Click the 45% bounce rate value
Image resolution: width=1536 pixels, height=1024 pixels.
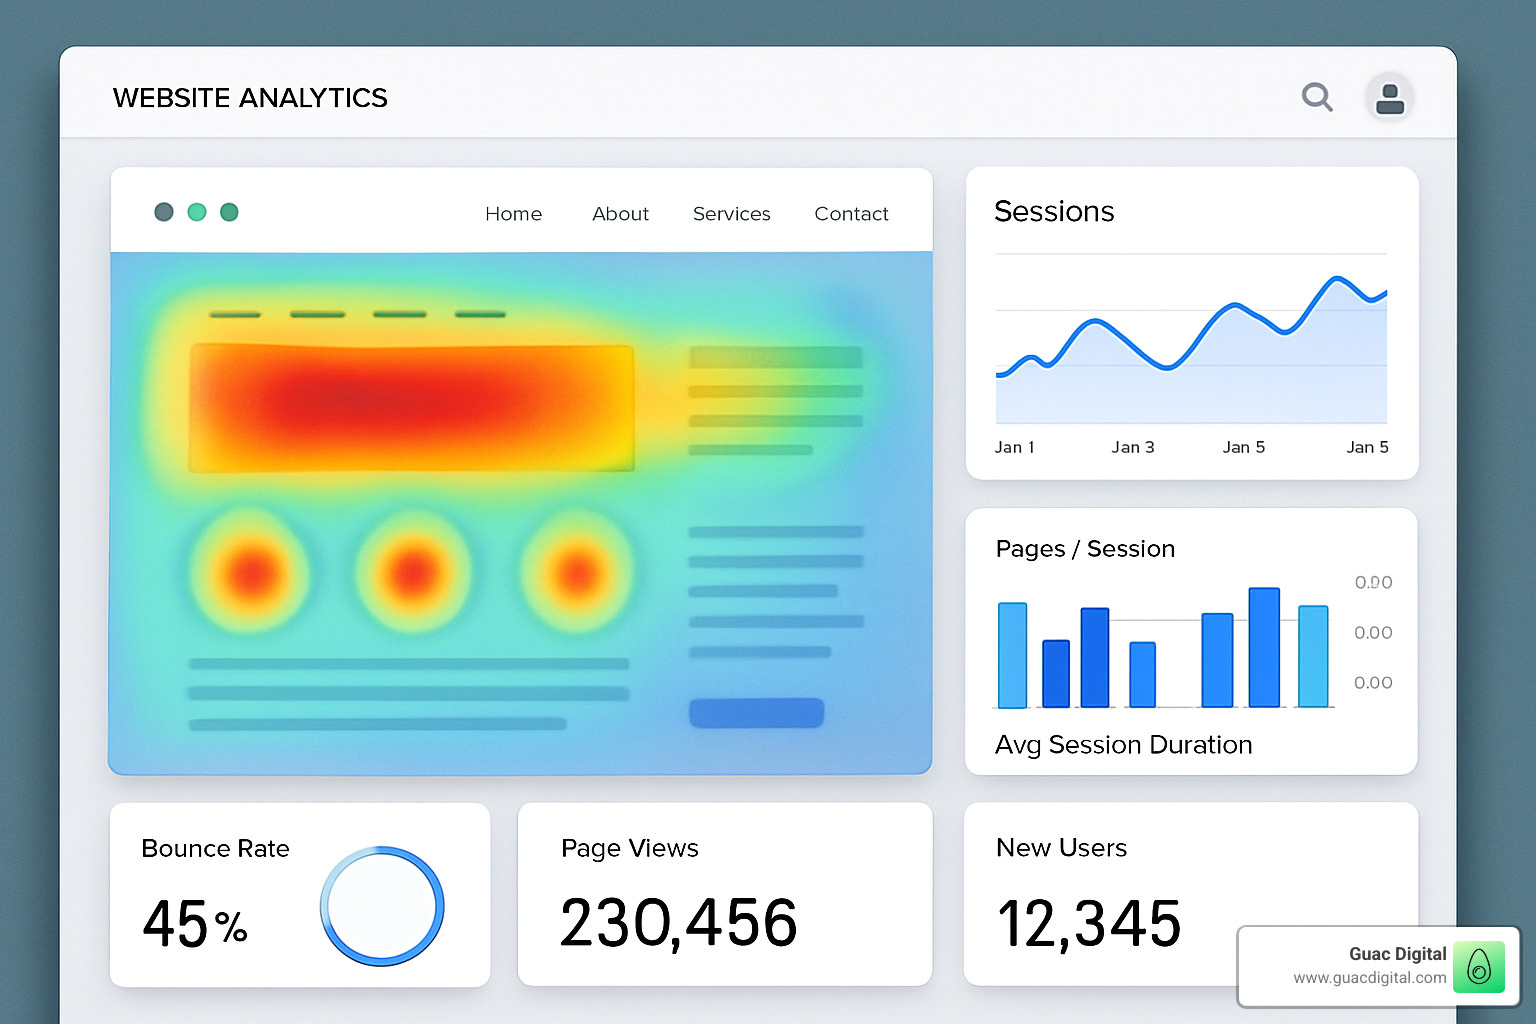pyautogui.click(x=195, y=923)
